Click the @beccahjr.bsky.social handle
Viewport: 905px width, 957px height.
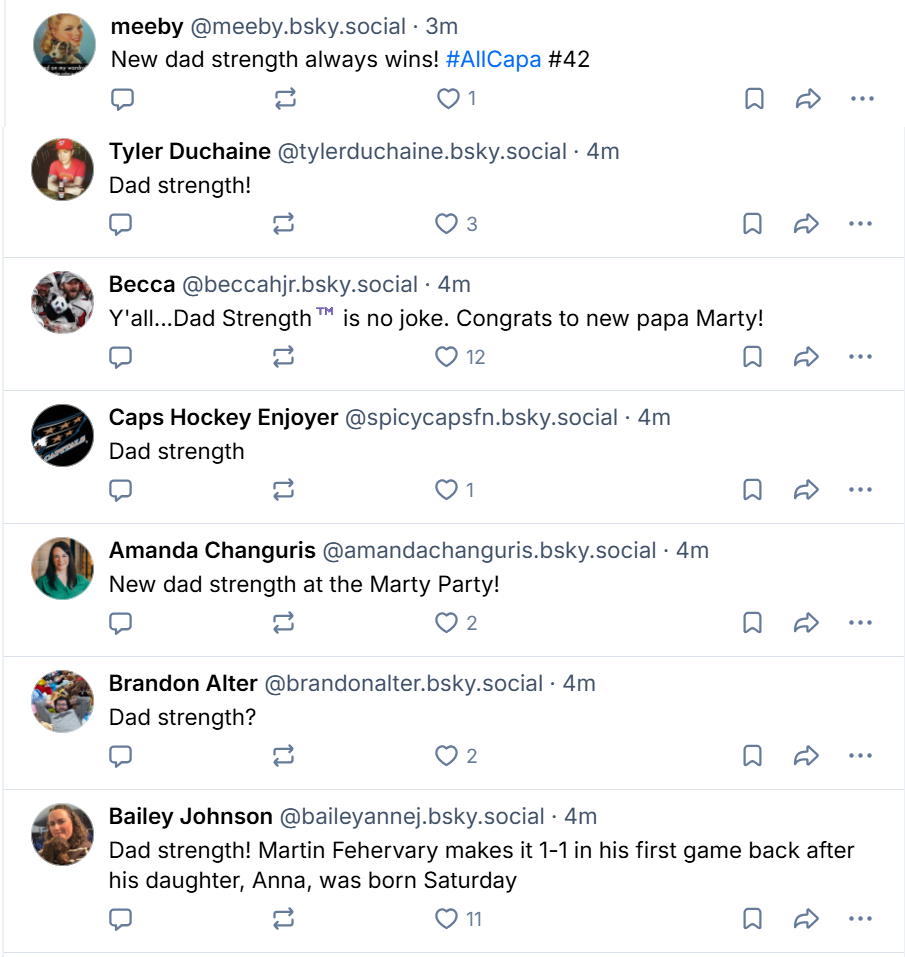click(x=300, y=285)
